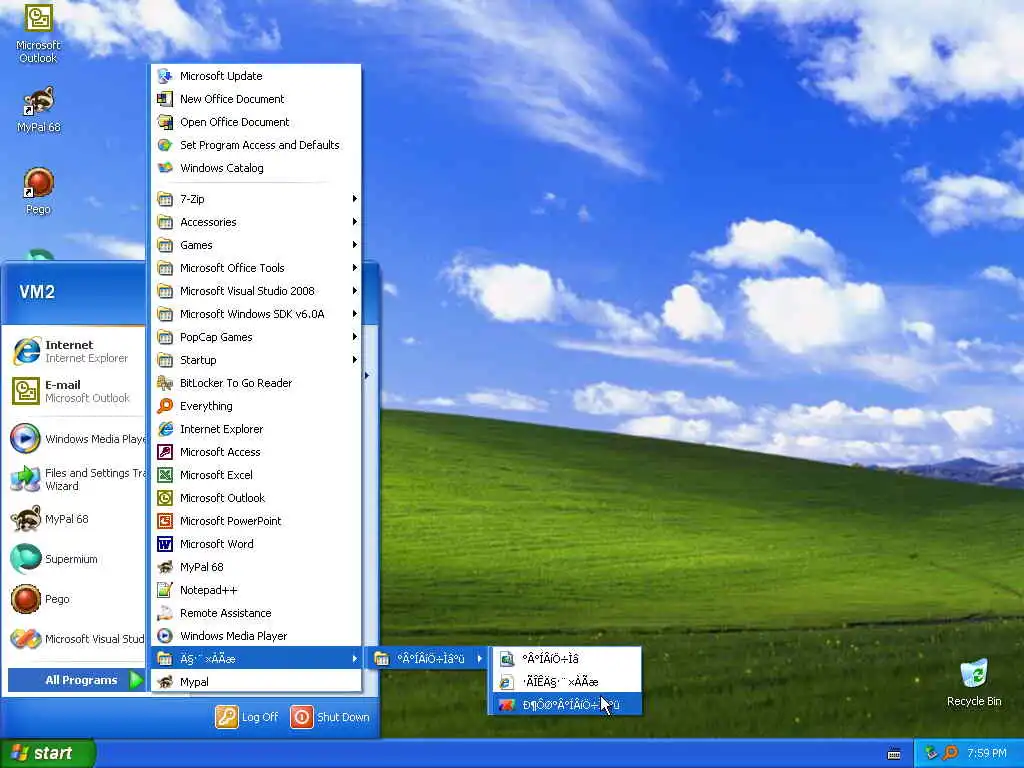Launch BitLocker To Go Reader

click(256, 383)
